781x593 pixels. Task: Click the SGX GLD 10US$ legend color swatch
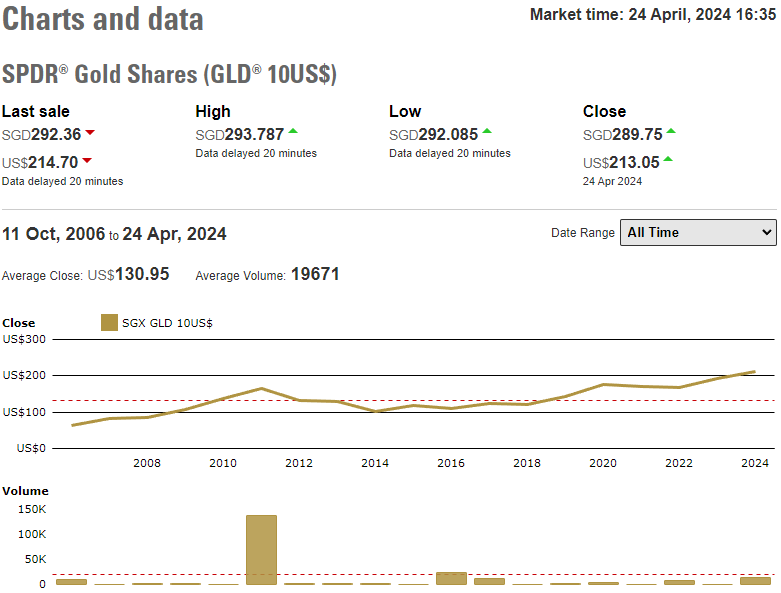pyautogui.click(x=109, y=323)
